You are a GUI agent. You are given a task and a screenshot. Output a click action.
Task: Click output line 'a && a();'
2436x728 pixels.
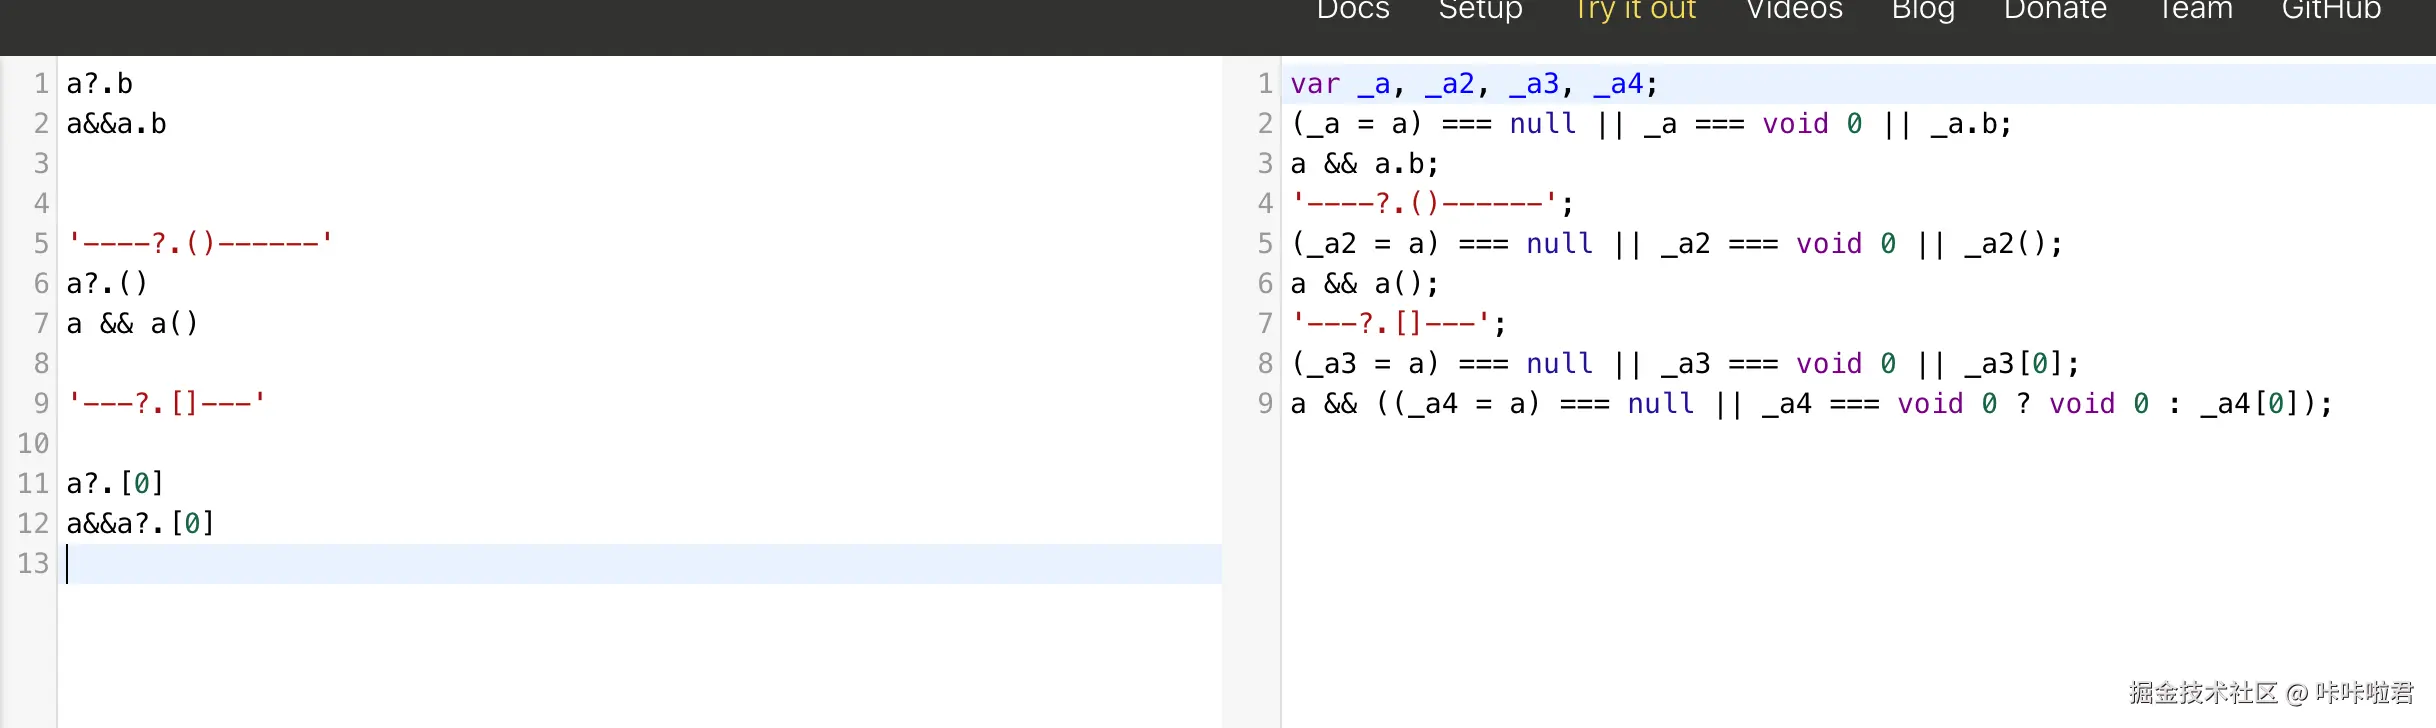tap(1365, 284)
